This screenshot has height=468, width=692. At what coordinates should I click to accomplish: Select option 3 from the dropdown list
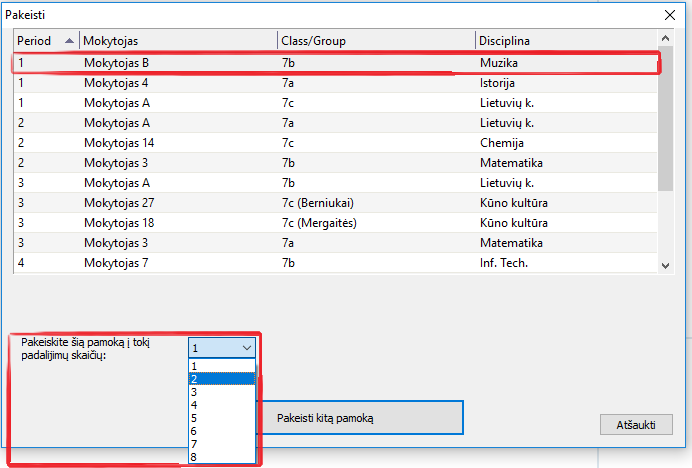coord(222,392)
